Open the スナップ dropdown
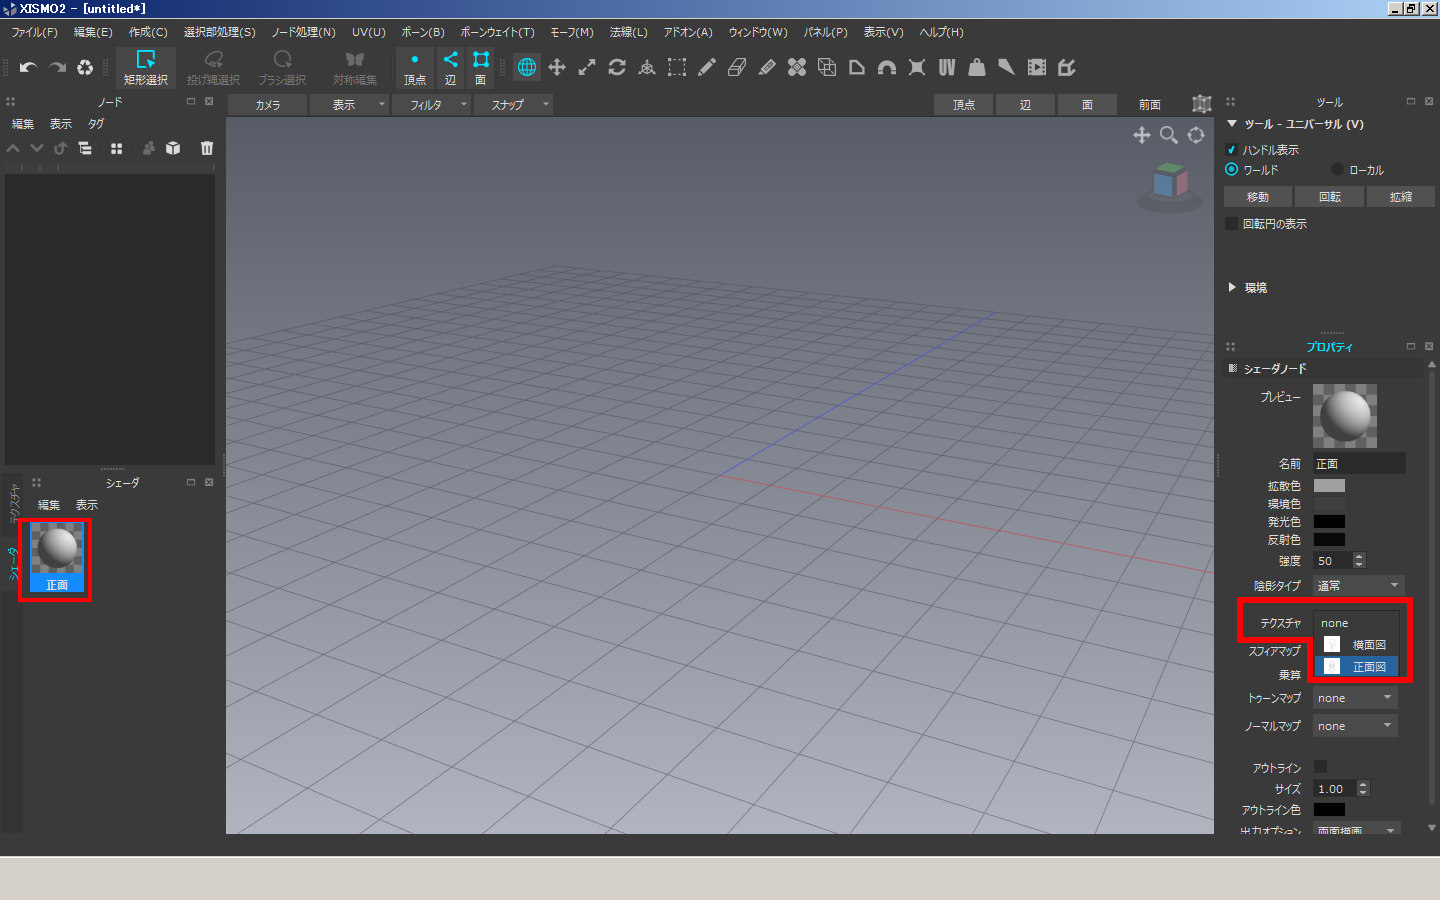Image resolution: width=1440 pixels, height=900 pixels. point(513,104)
